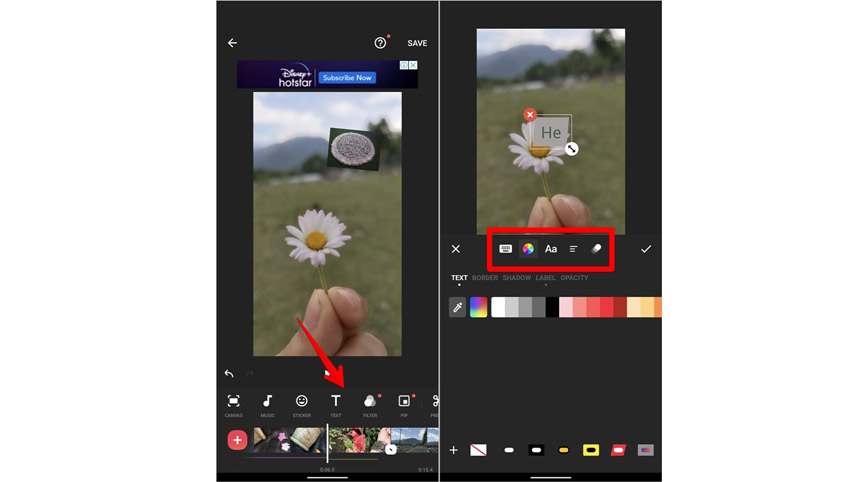Choose the black color swatch
Viewport: 856px width, 482px height.
pyautogui.click(x=552, y=307)
